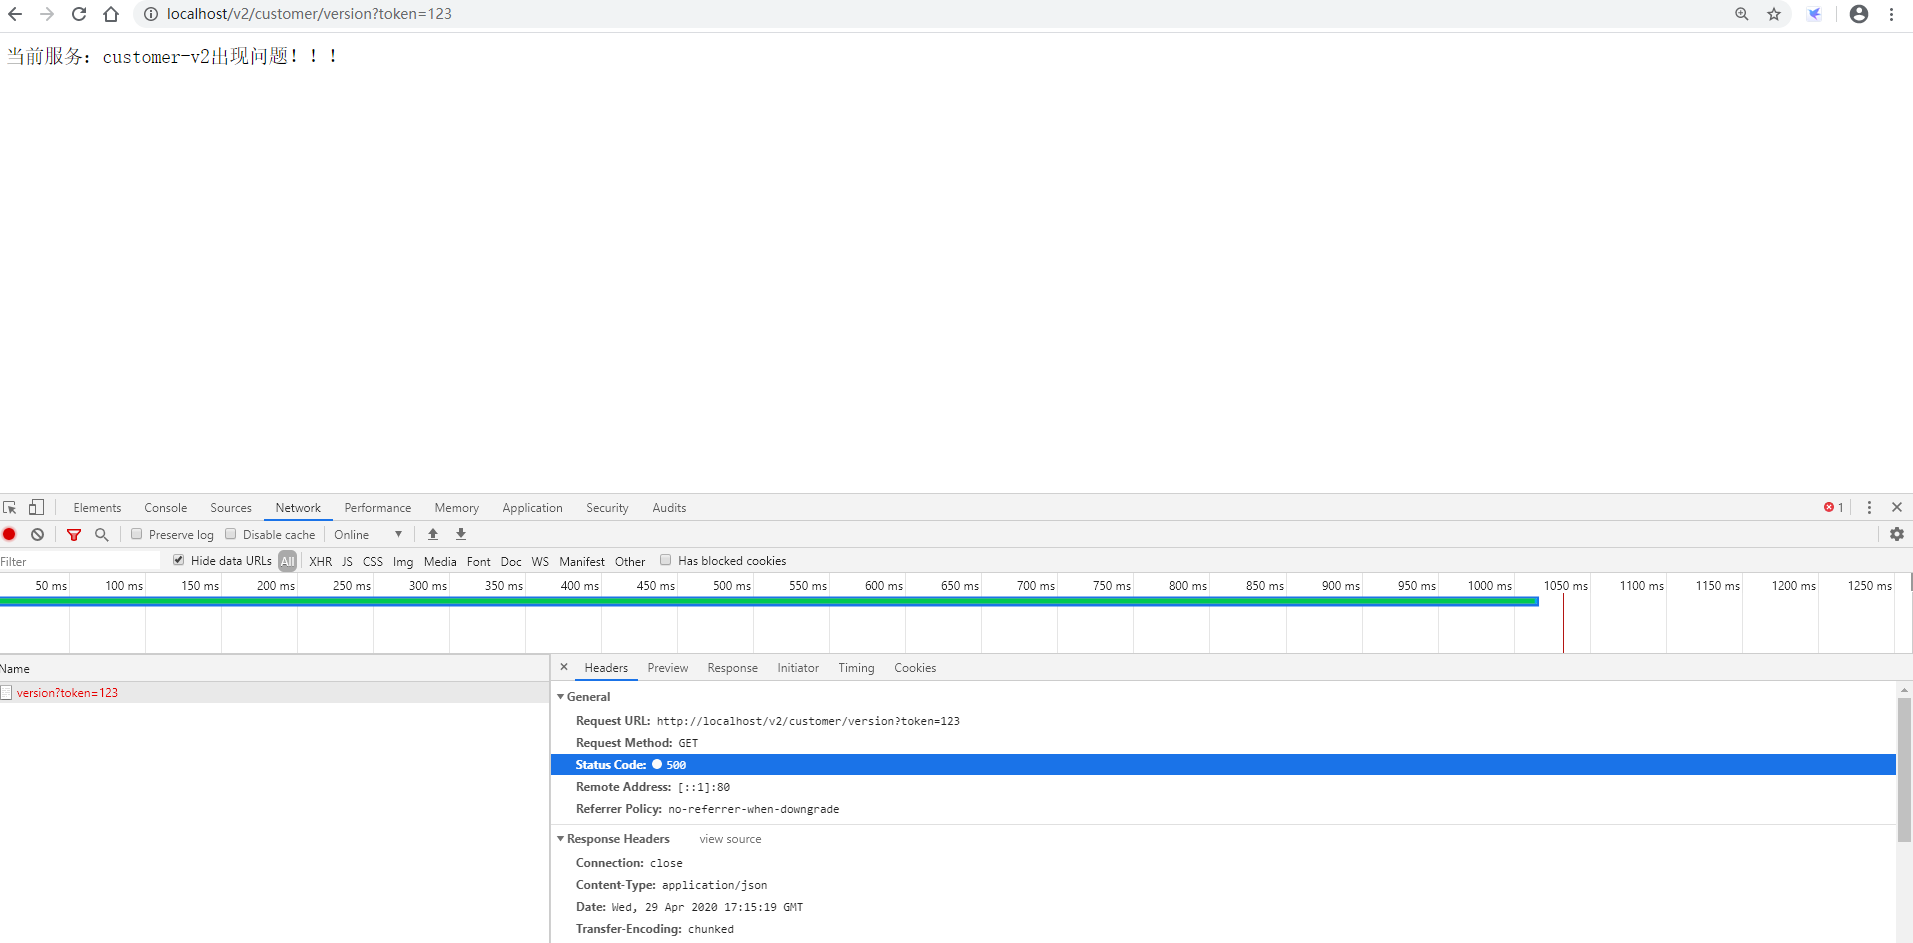Viewport: 1913px width, 943px height.
Task: Close the DevTools panel
Action: point(1897,508)
